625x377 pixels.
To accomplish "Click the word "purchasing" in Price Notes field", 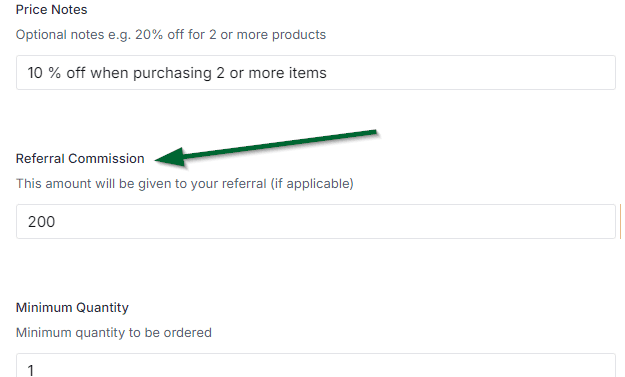I will (x=172, y=73).
